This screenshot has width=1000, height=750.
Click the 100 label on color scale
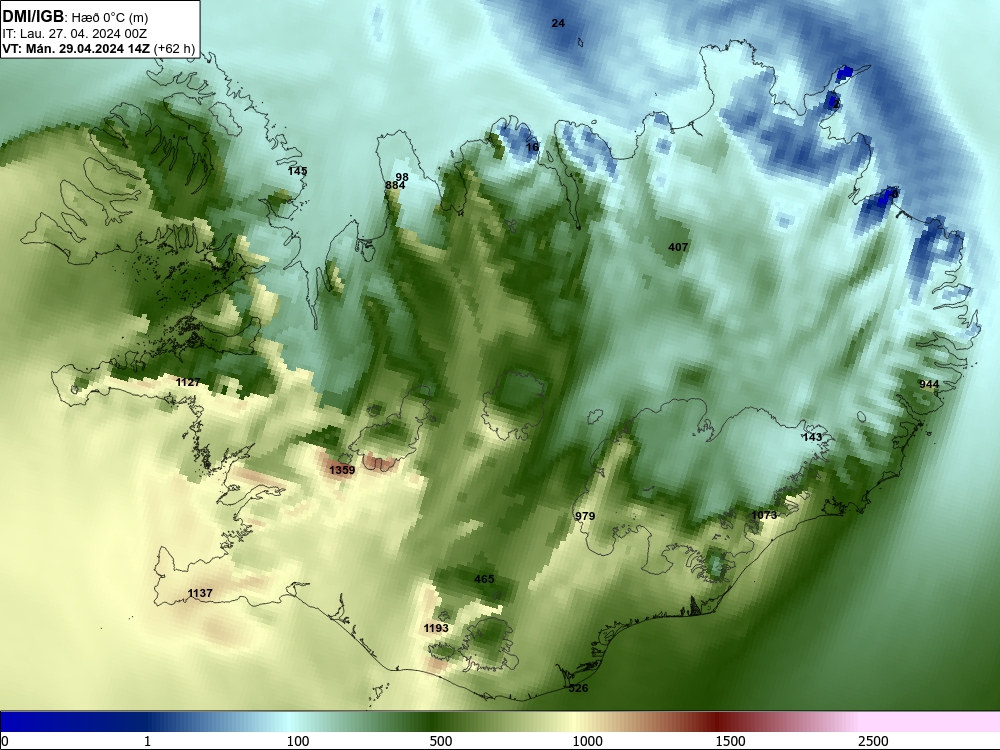pyautogui.click(x=298, y=741)
